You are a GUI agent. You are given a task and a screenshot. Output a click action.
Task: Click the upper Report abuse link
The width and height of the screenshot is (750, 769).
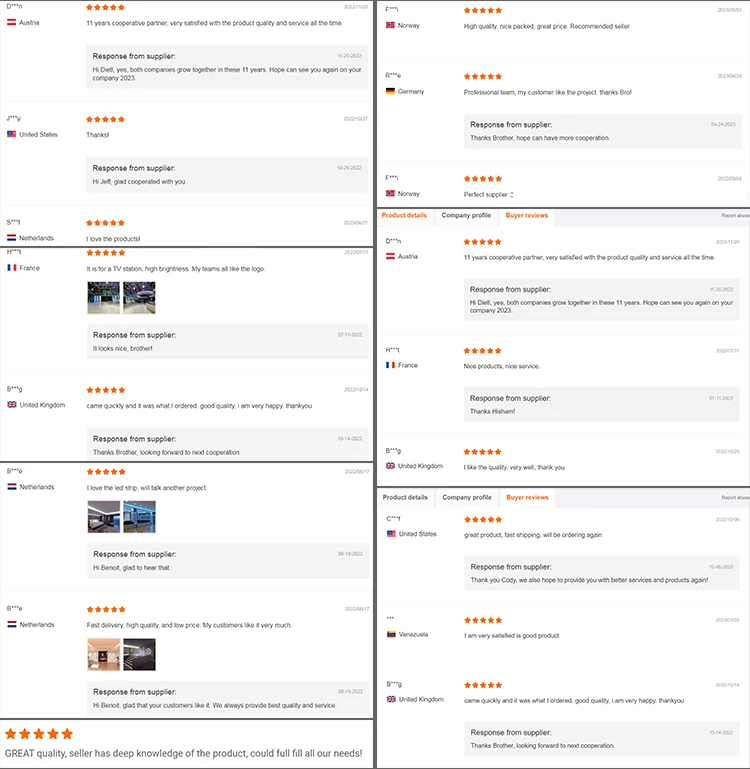[735, 215]
